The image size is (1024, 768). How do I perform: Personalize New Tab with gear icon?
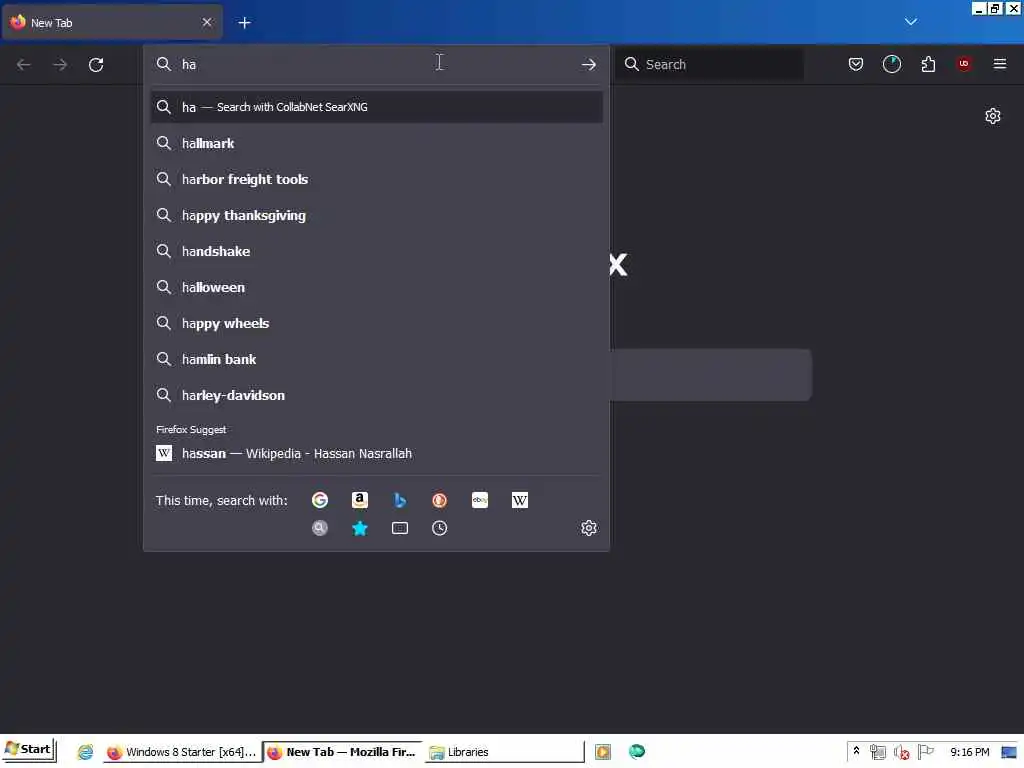coord(993,116)
